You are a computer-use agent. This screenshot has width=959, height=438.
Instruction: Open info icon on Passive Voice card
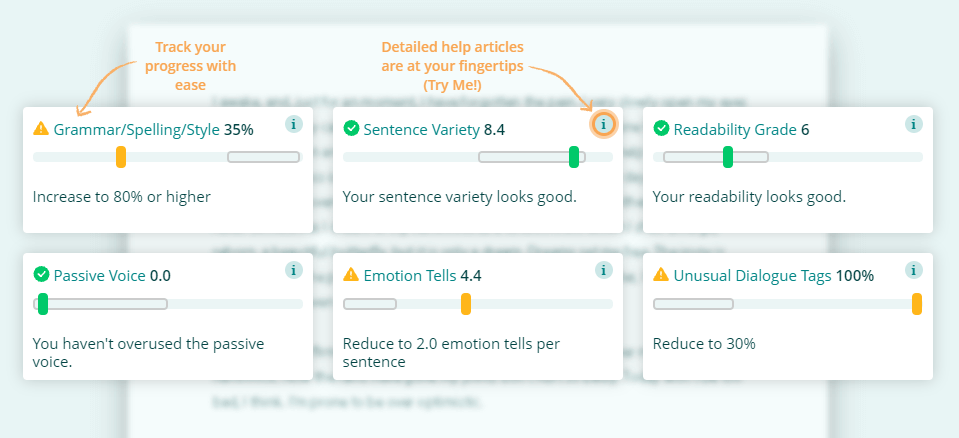(x=294, y=270)
